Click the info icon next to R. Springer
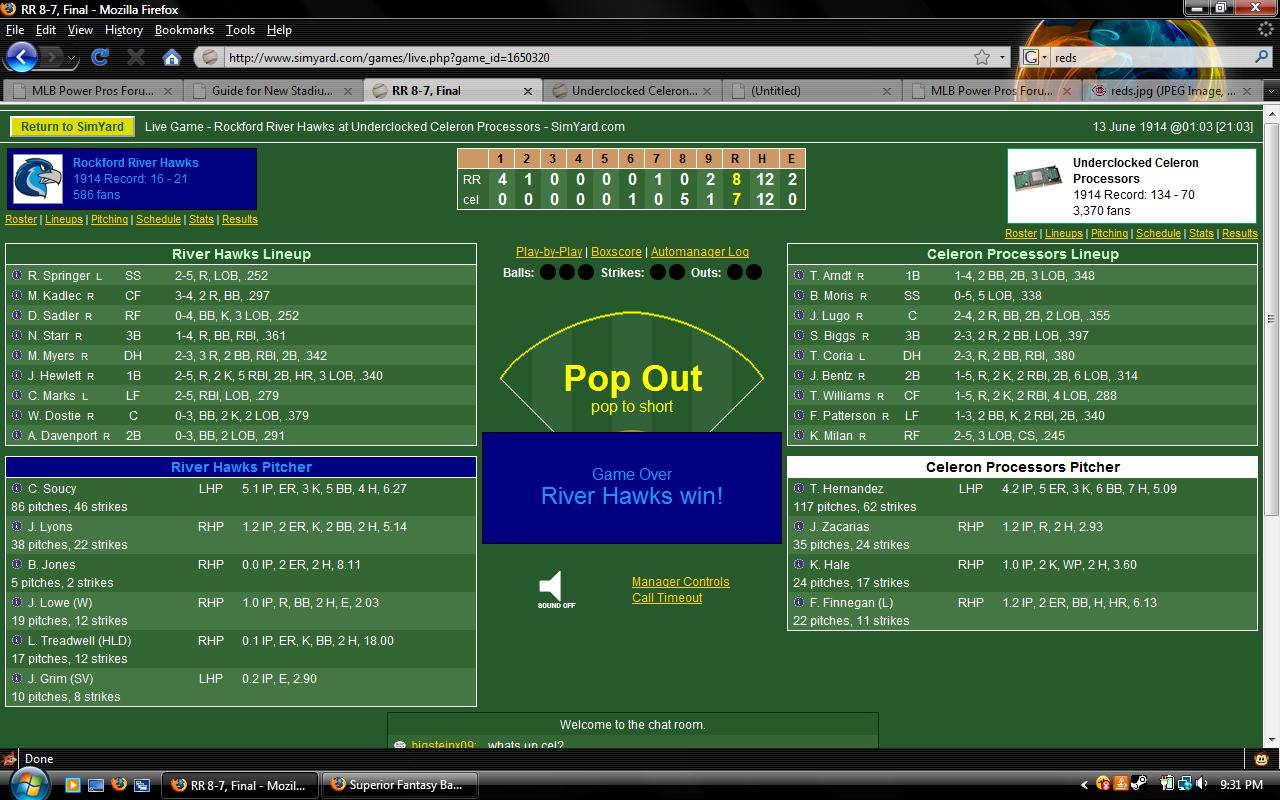The image size is (1280, 800). (17, 275)
